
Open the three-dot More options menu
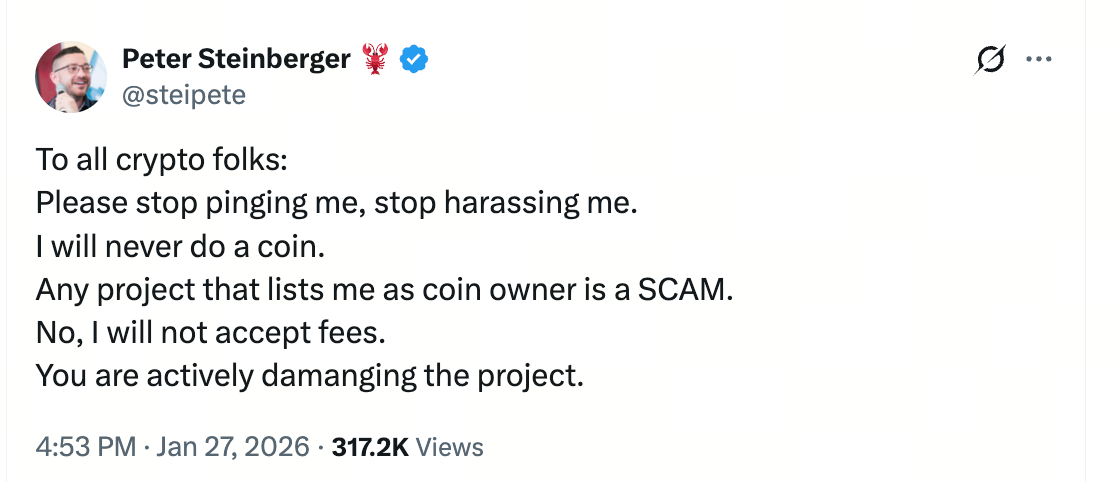tap(1039, 60)
